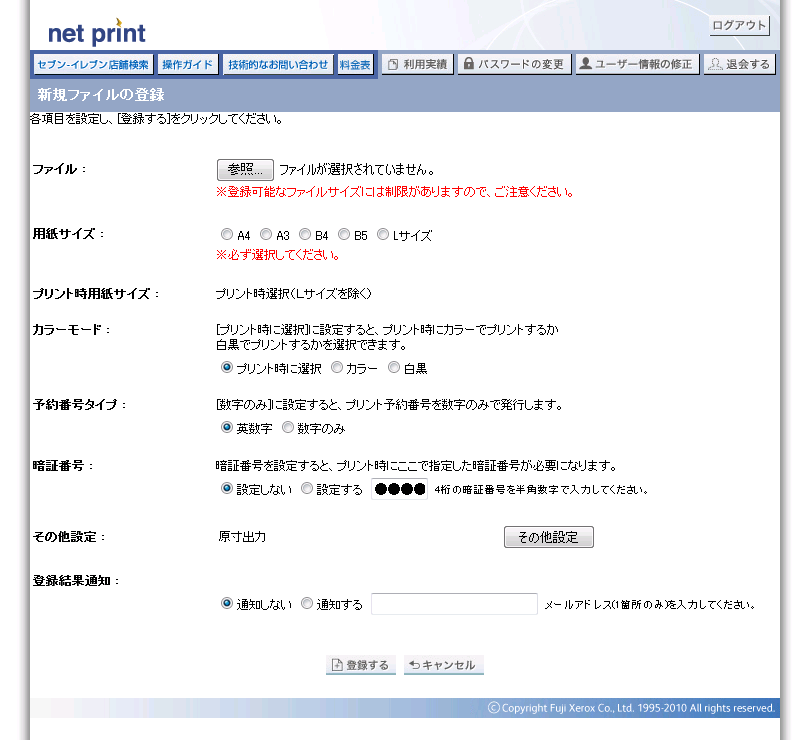Click the ログアウト button
Image resolution: width=809 pixels, height=740 pixels.
pyautogui.click(x=739, y=25)
